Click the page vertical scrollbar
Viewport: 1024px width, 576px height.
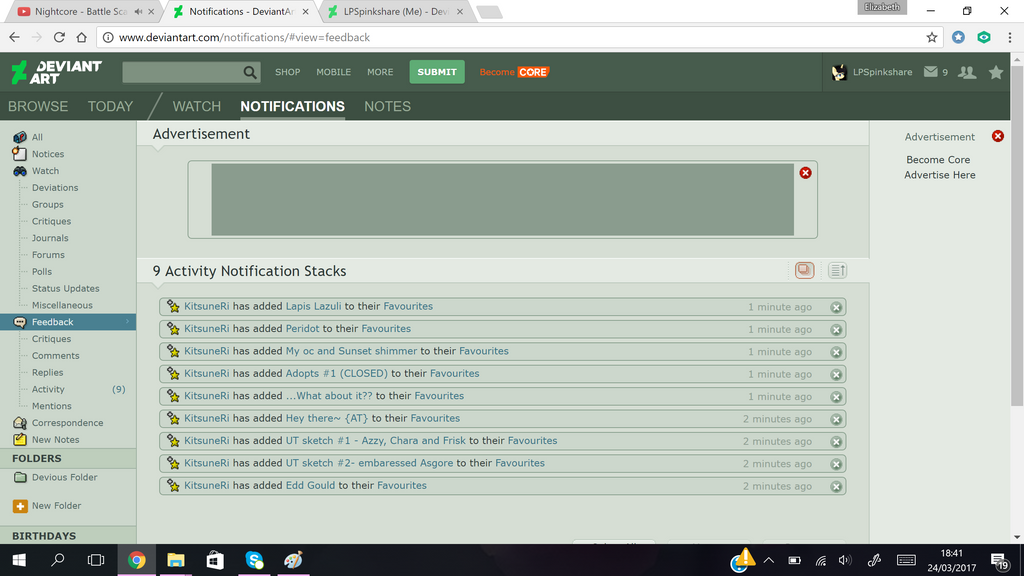[x=1017, y=235]
